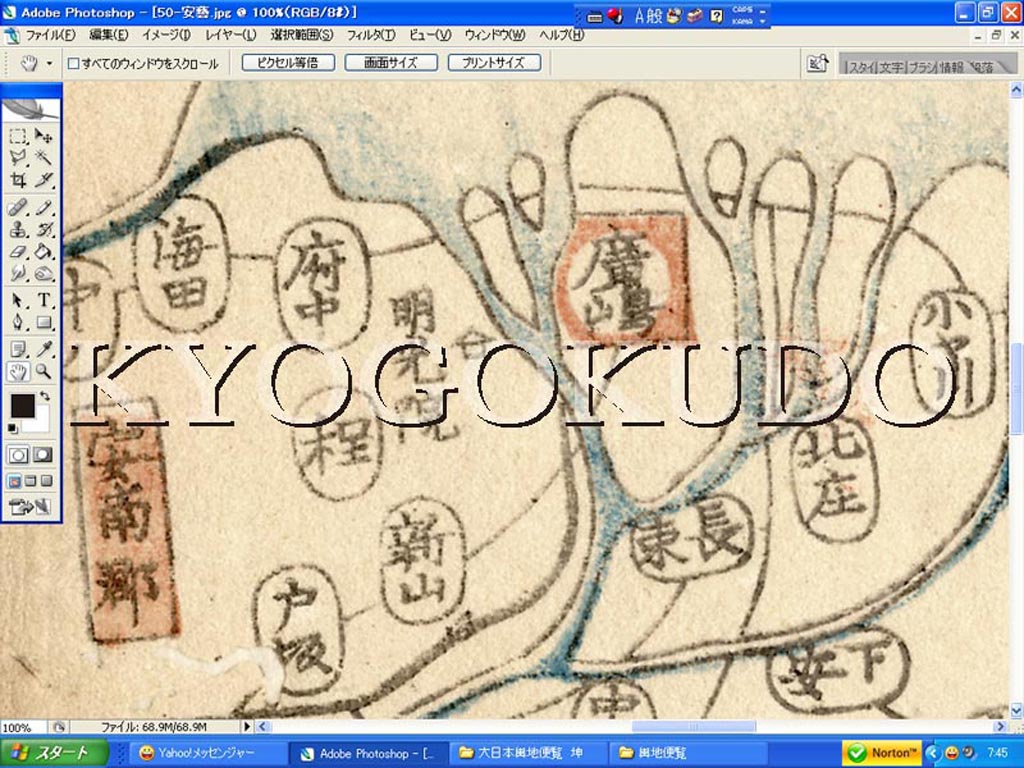The height and width of the screenshot is (768, 1024).
Task: Select the Smudge tool
Action: pos(18,273)
